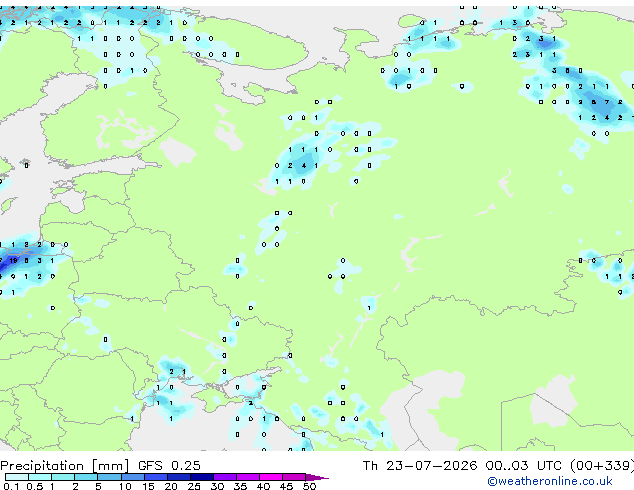This screenshot has width=634, height=490.
Task: Select the legend label '35'
Action: click(x=240, y=486)
